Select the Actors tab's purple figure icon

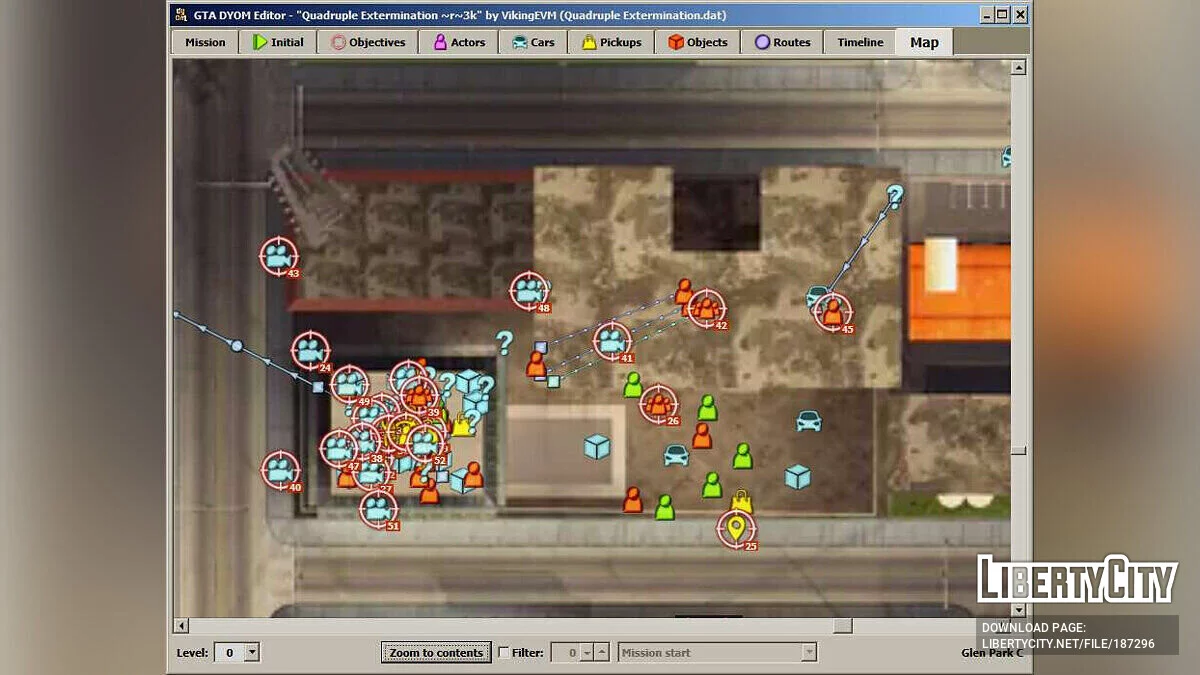[x=440, y=42]
